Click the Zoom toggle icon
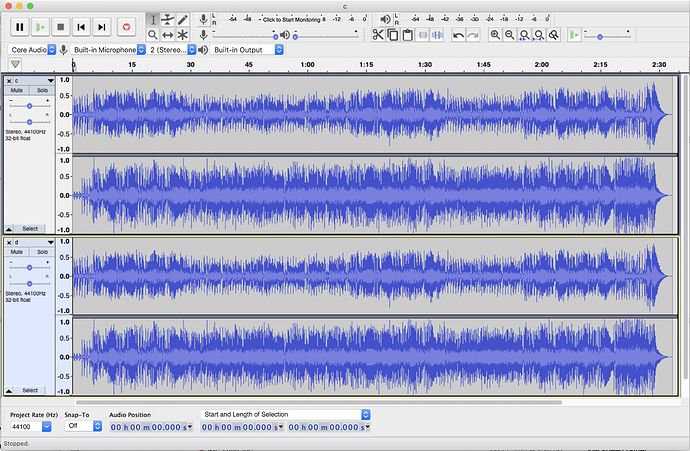 [x=554, y=35]
